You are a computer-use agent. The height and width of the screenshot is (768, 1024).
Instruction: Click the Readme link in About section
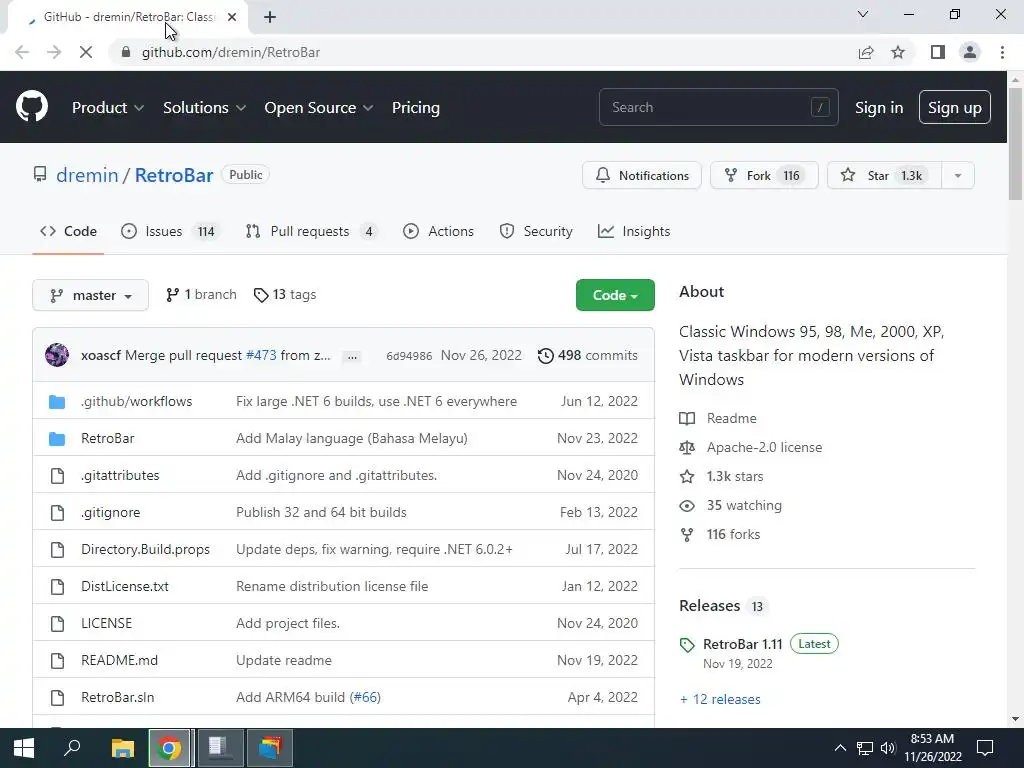731,418
